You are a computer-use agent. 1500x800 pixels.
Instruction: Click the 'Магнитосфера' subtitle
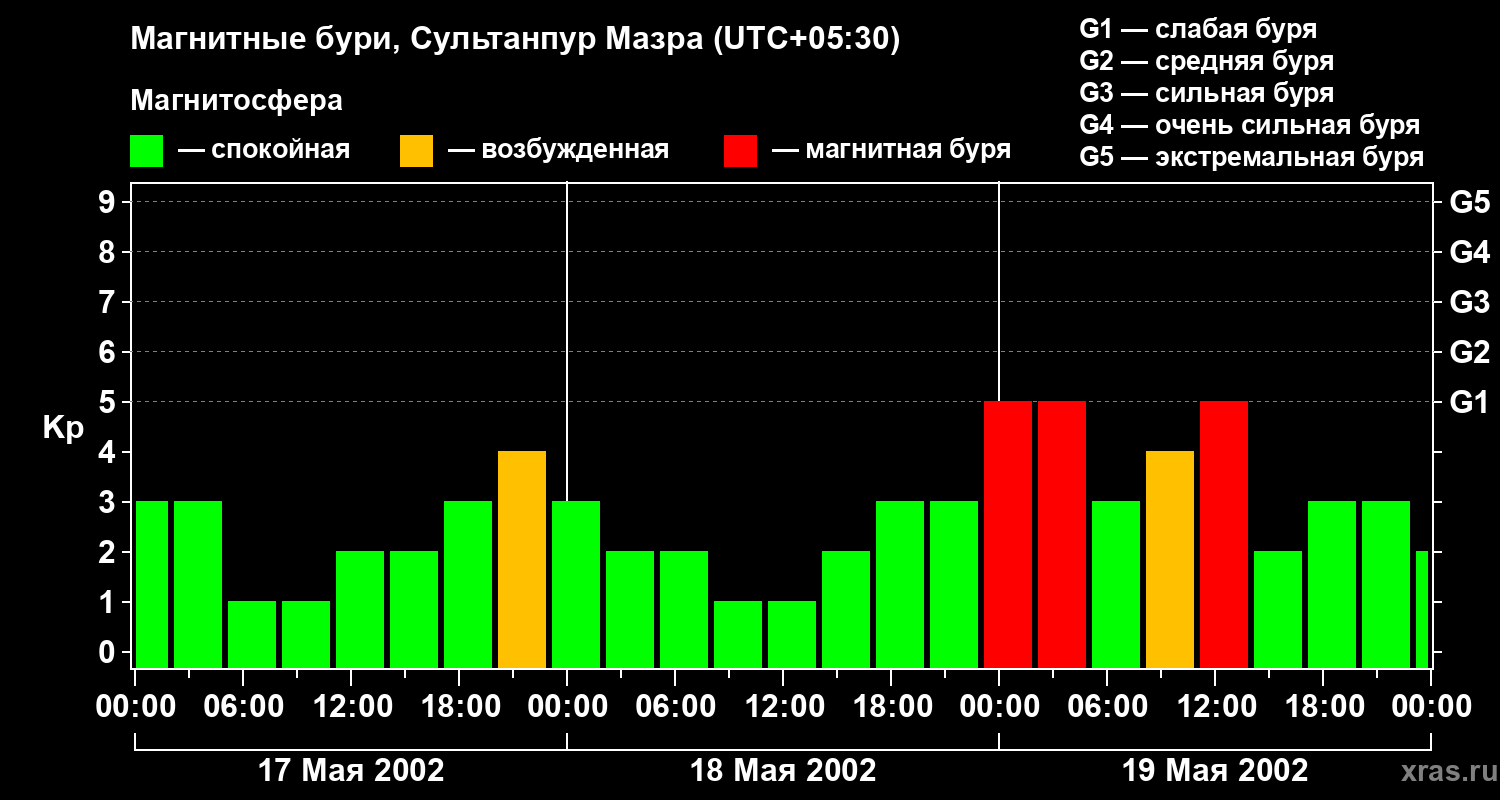[236, 101]
